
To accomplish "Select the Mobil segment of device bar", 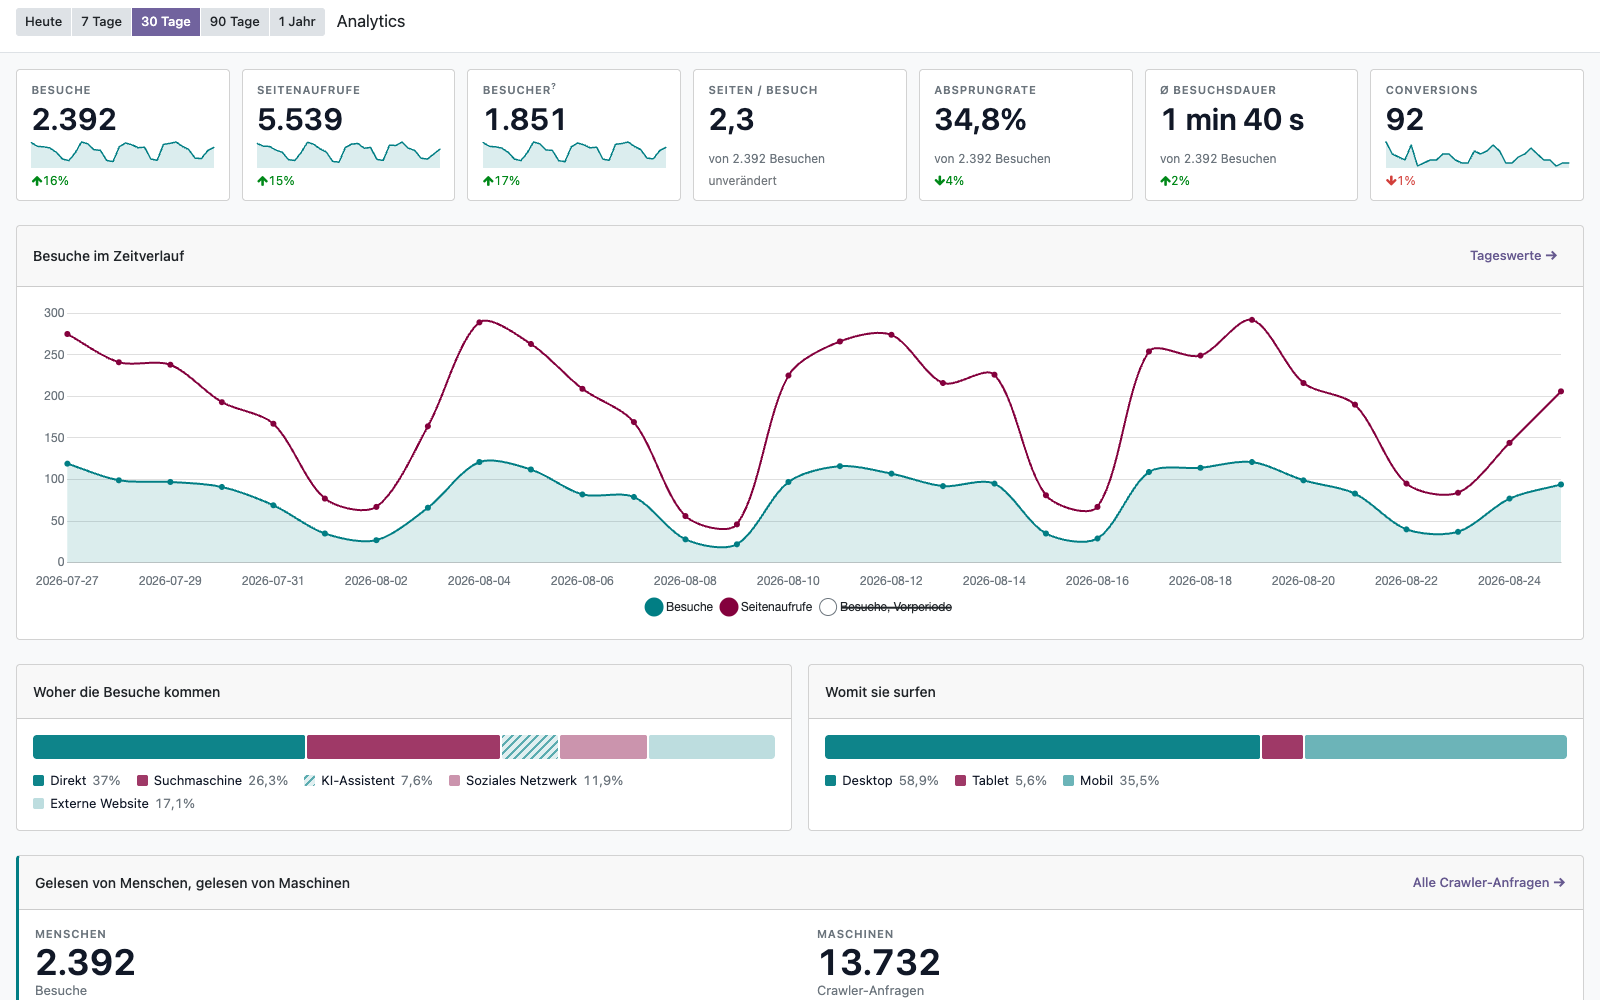I will (1436, 747).
